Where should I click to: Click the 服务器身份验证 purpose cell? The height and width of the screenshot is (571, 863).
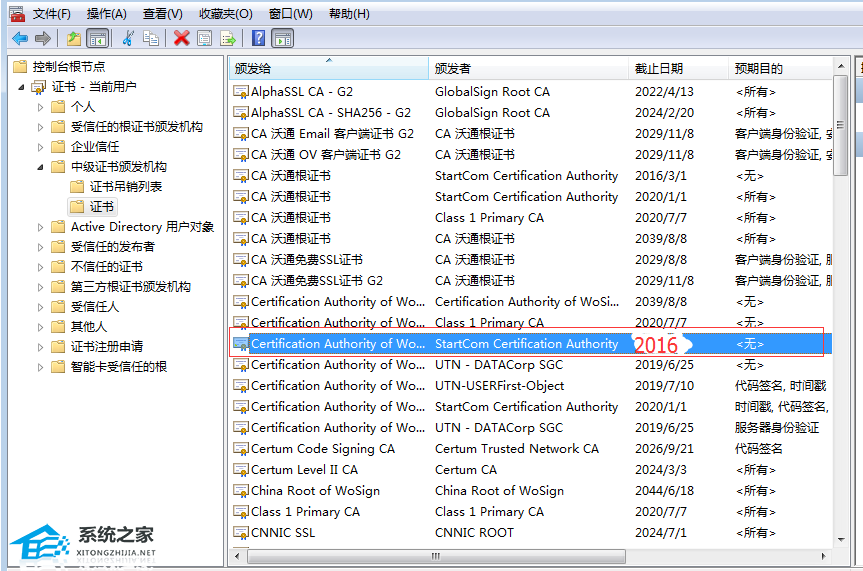[777, 428]
